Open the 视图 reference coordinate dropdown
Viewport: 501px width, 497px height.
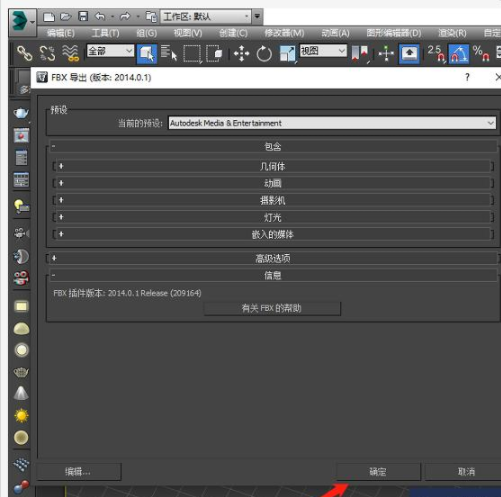323,51
